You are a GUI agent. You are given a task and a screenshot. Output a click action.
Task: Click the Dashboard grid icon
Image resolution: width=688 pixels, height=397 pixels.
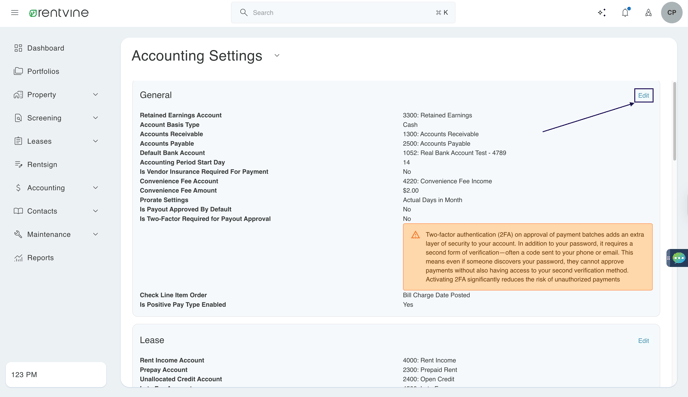click(x=18, y=48)
